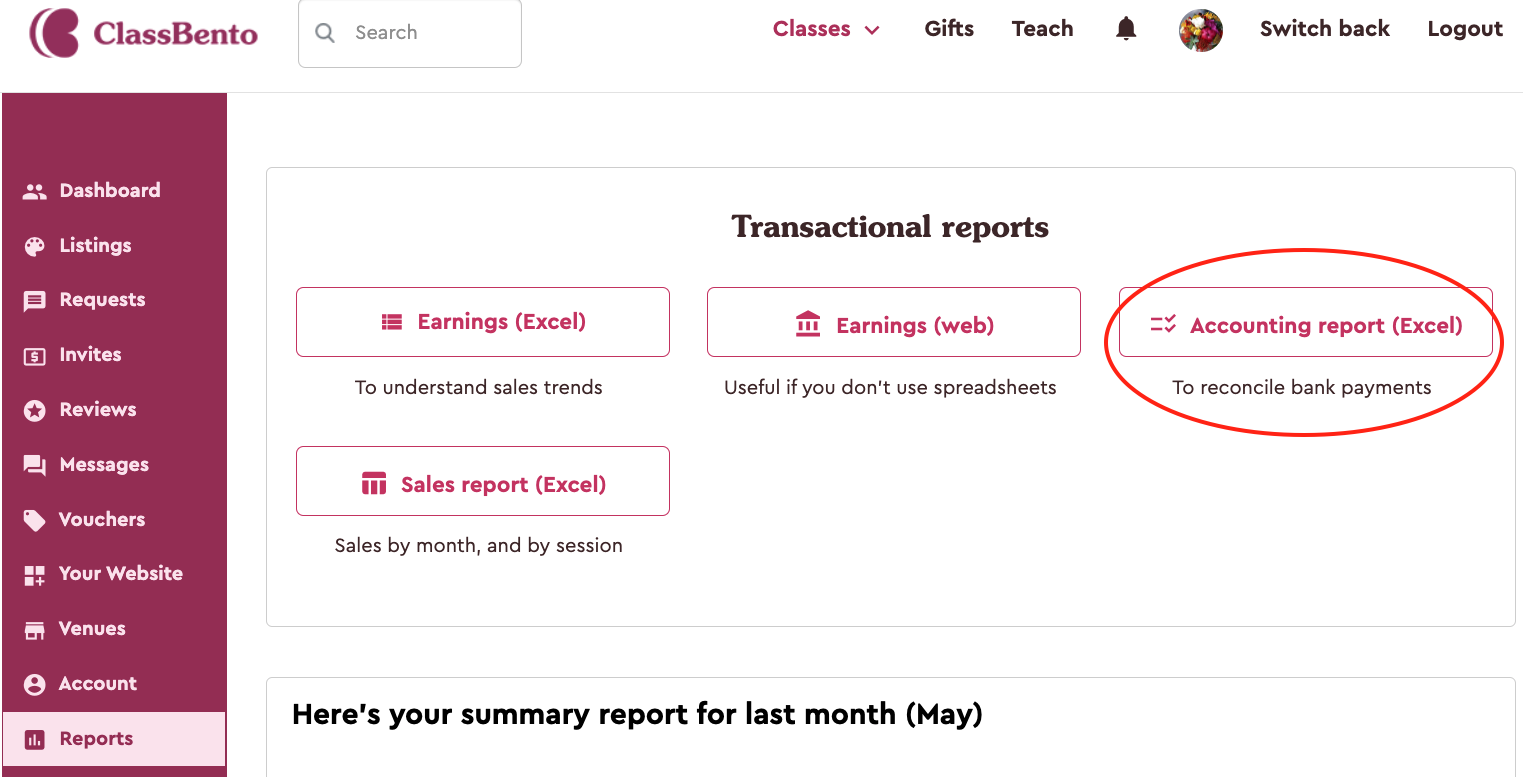
Task: Click the Vouchers tag icon
Action: 35,520
